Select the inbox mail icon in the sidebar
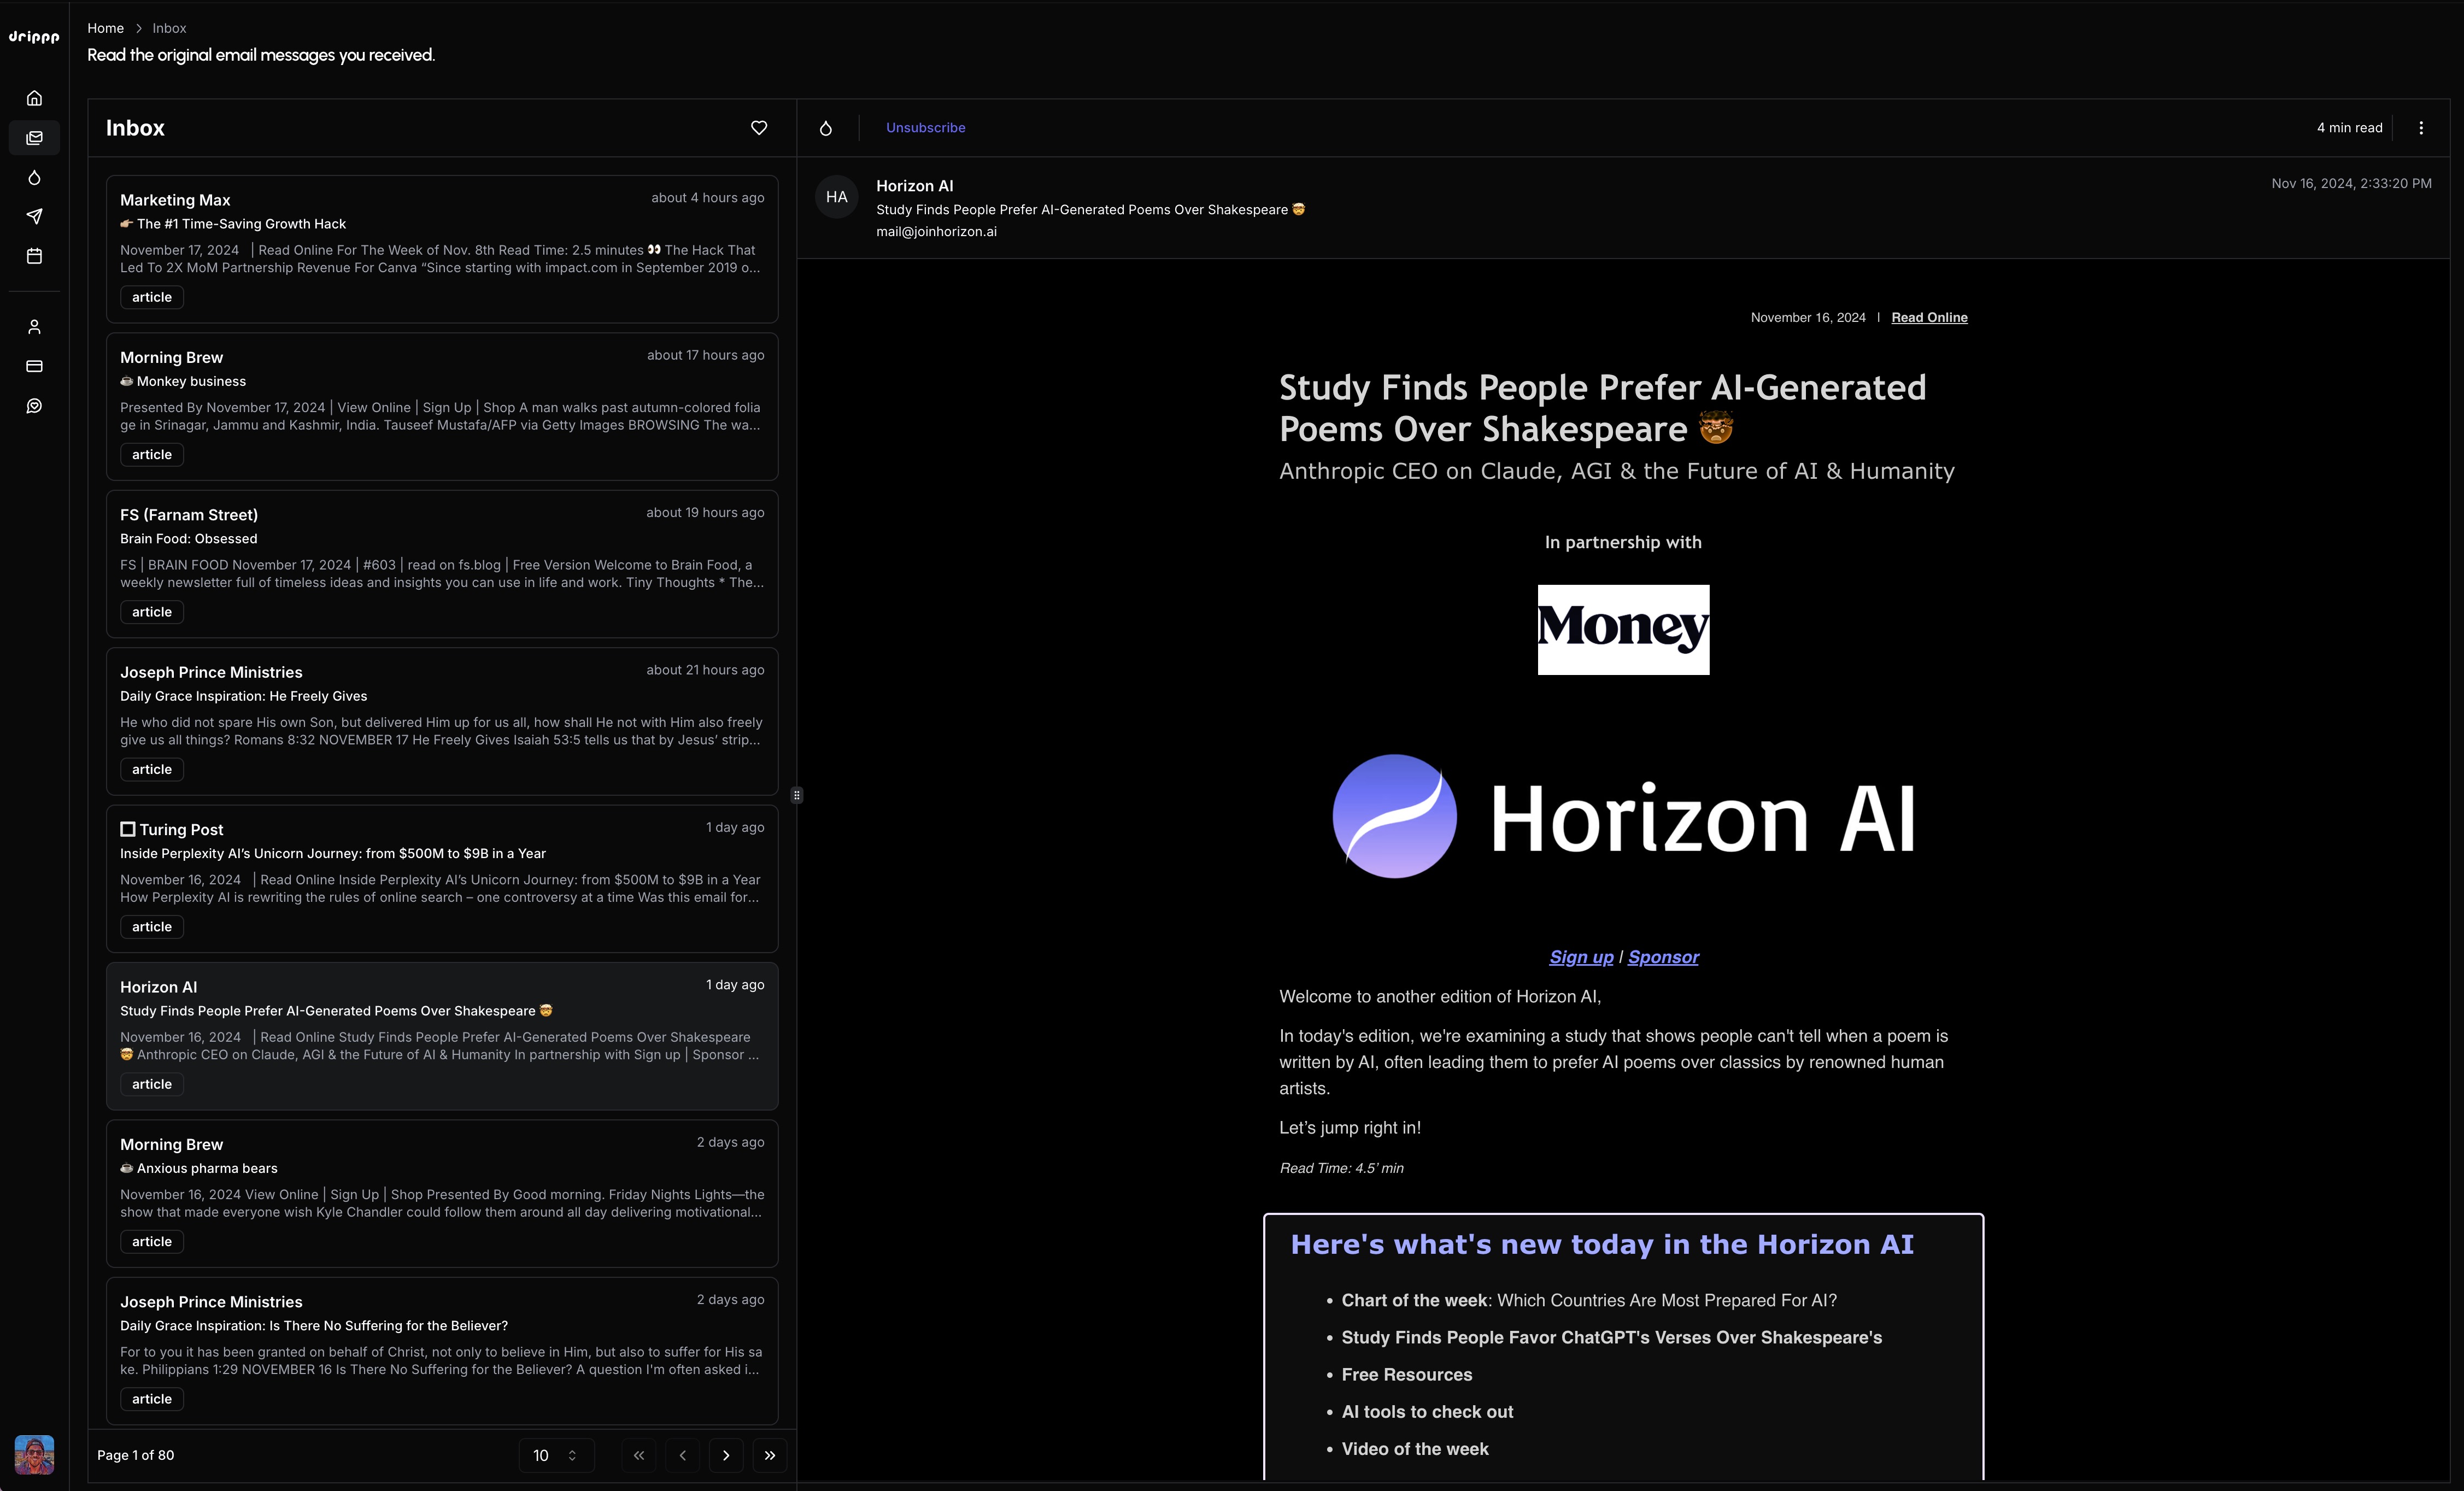 (34, 138)
